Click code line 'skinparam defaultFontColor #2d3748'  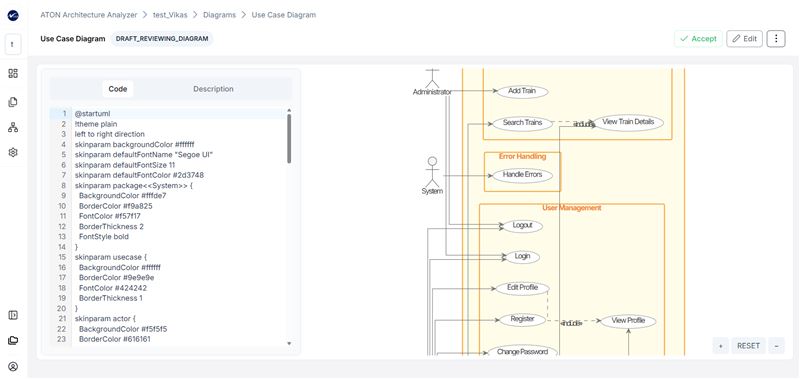point(139,175)
